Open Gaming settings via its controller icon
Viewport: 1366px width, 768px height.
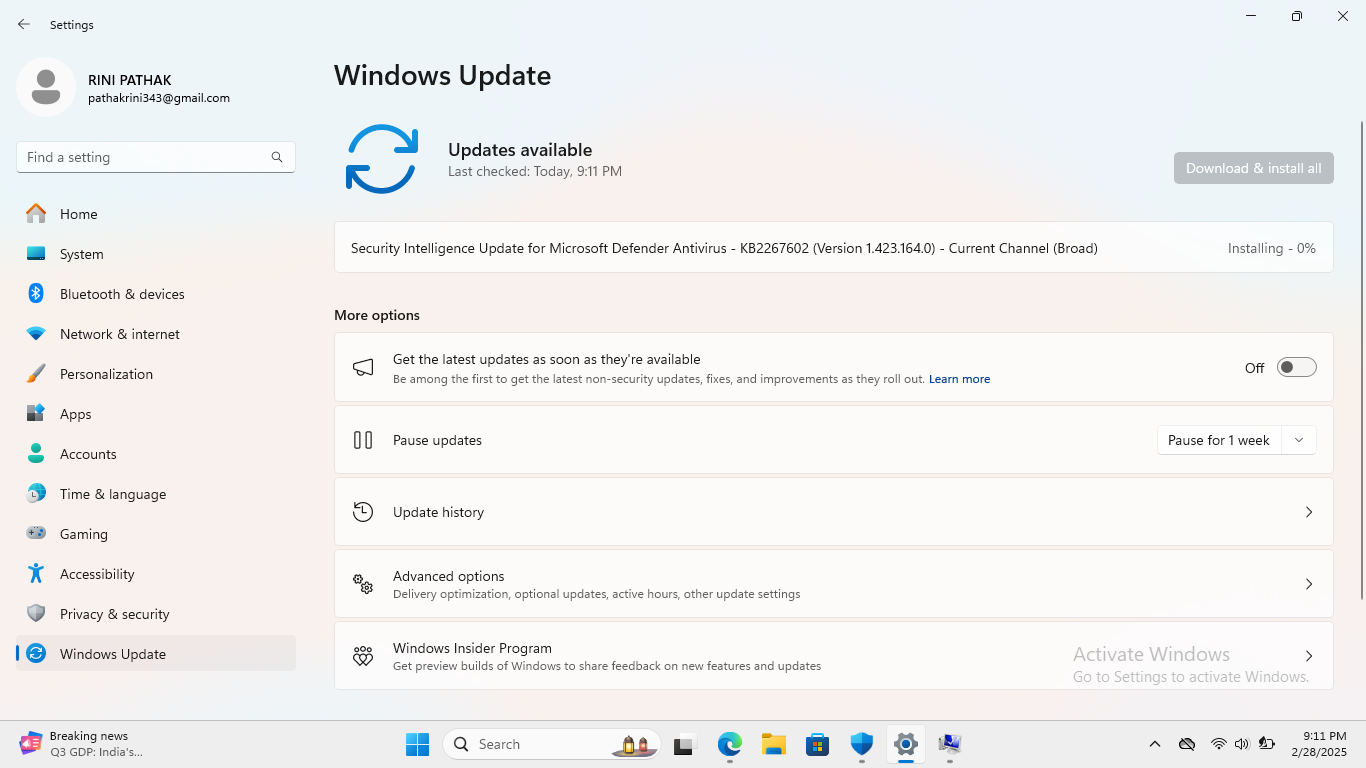38,534
